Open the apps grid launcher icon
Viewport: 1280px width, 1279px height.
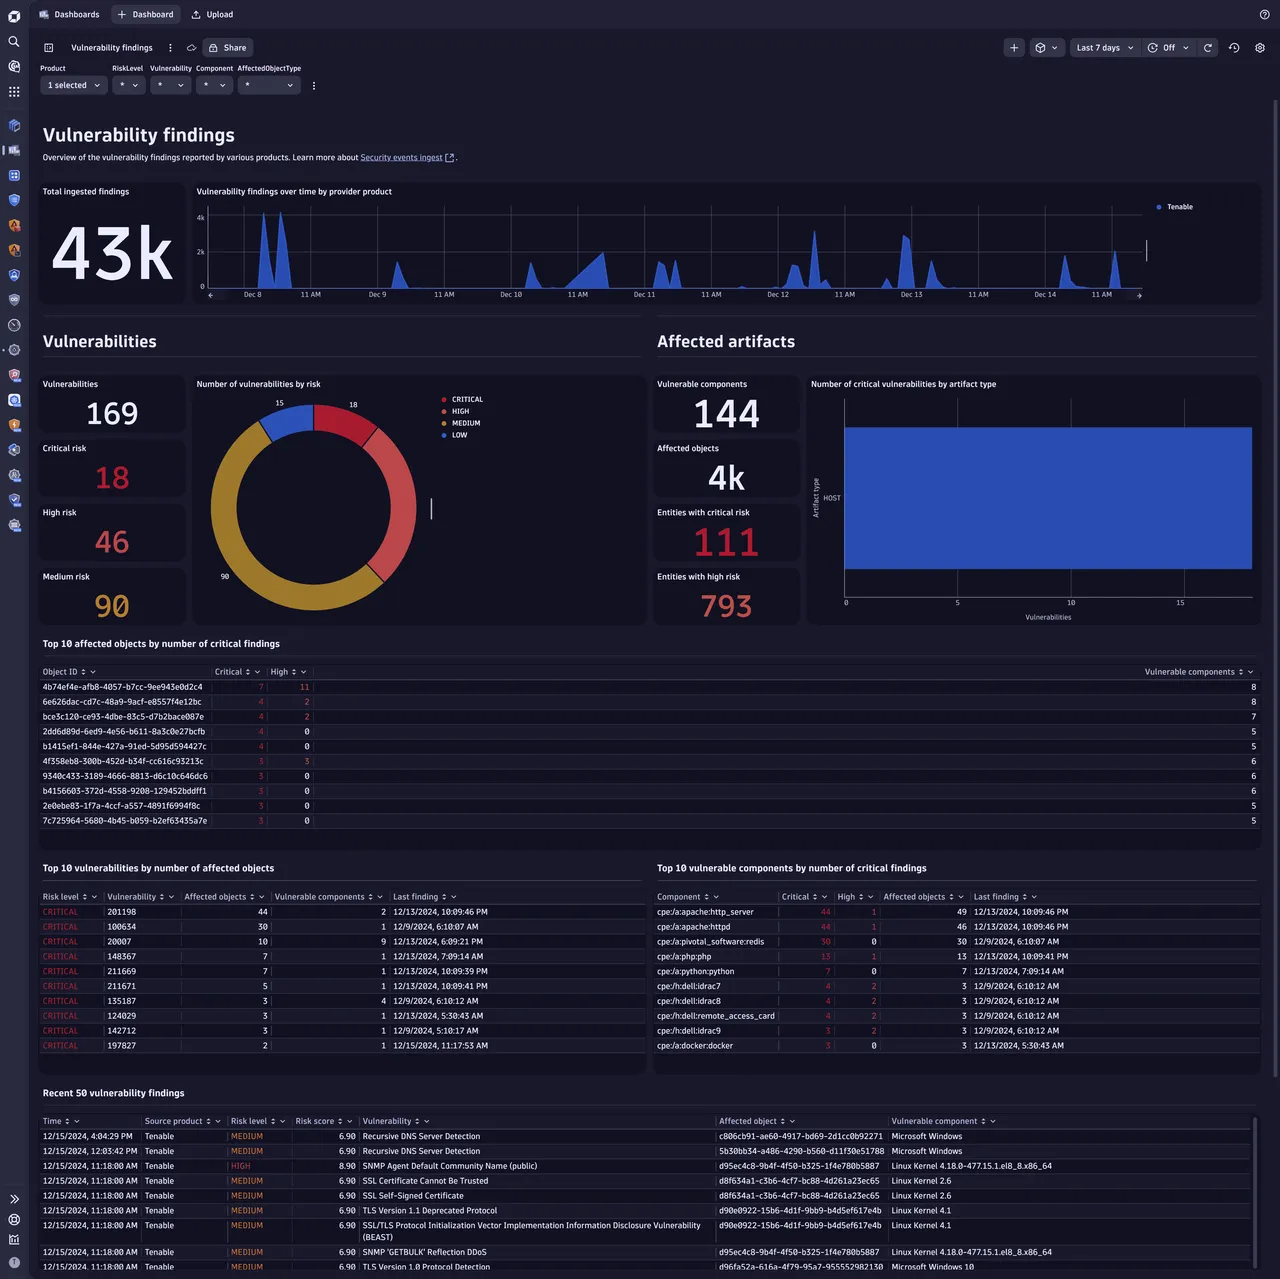point(14,92)
